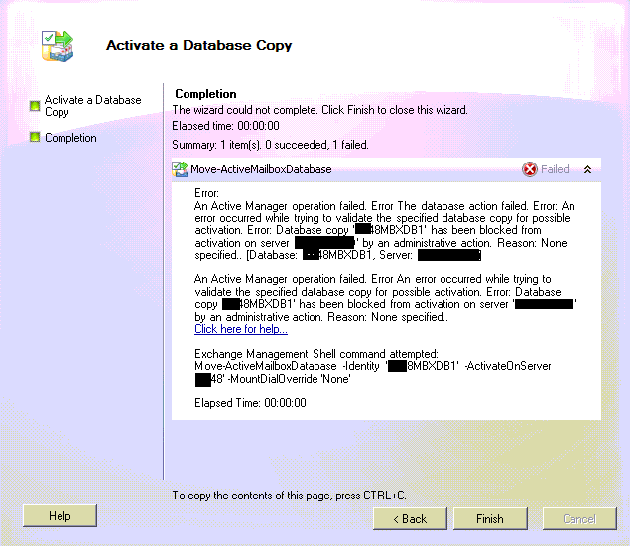
Task: Click the Move-ActiveMailboxDatabase task icon
Action: click(180, 169)
